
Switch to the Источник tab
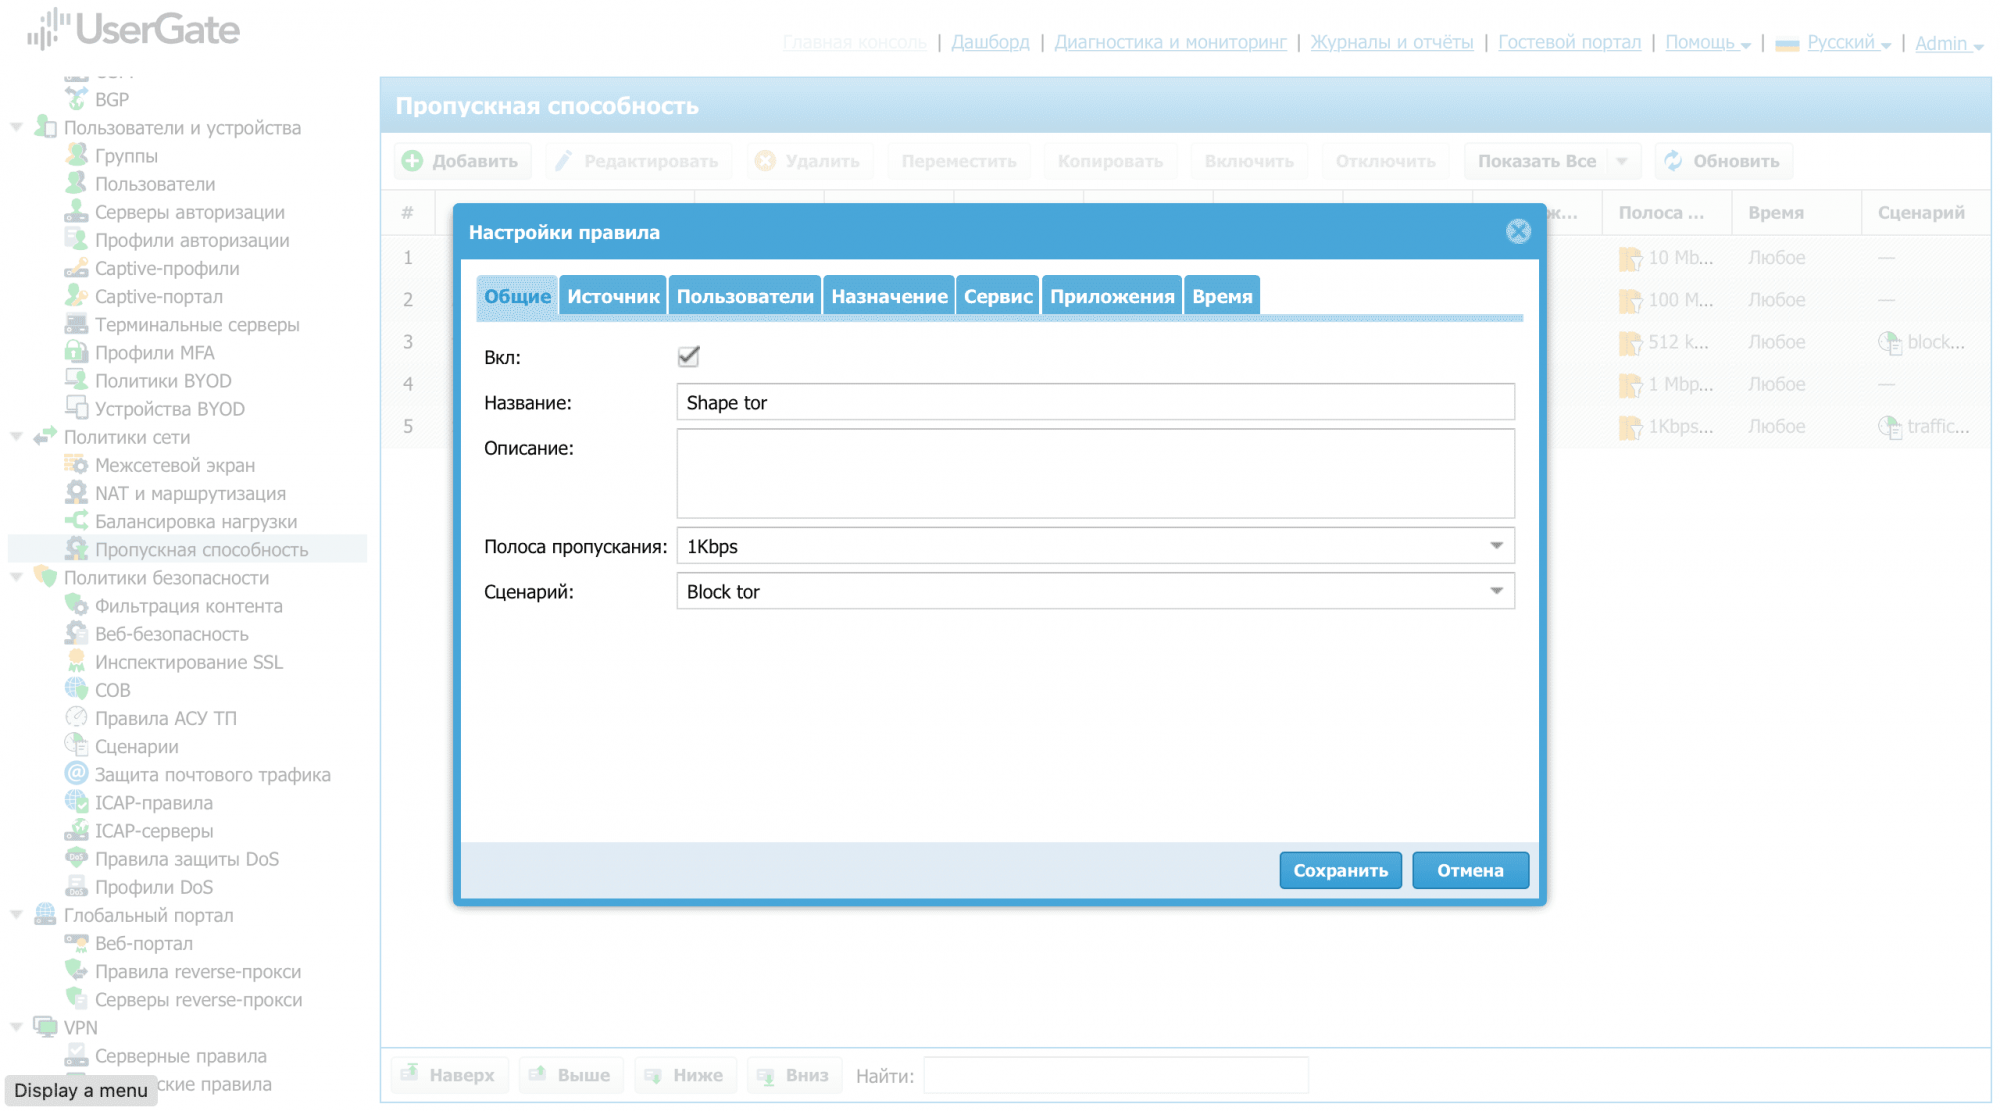(x=613, y=296)
